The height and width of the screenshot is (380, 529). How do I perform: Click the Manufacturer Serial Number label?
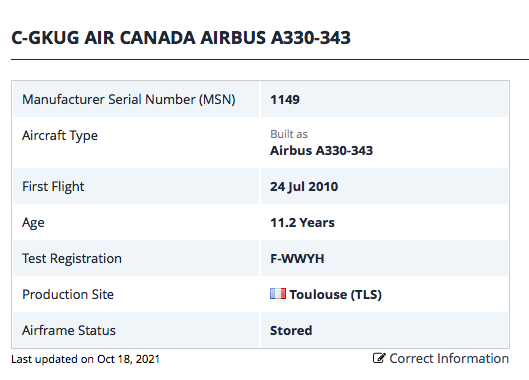coord(129,100)
